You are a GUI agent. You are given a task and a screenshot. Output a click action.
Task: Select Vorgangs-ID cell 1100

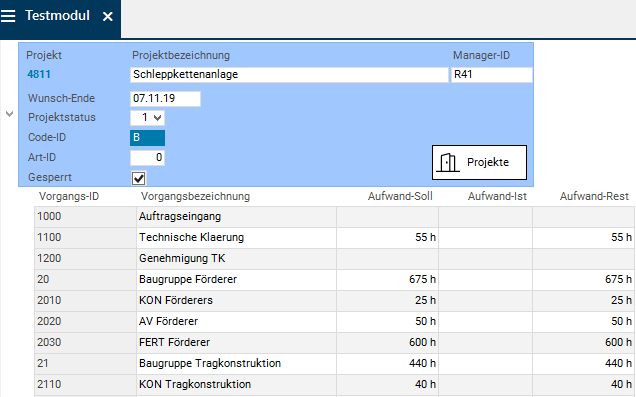click(85, 238)
